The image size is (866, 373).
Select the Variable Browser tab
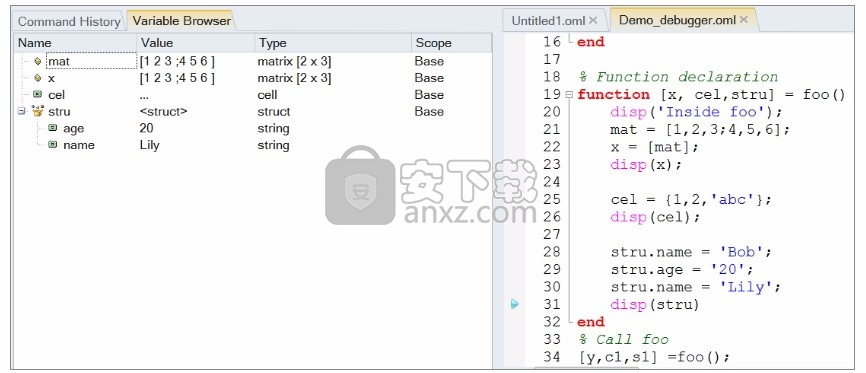[x=181, y=21]
